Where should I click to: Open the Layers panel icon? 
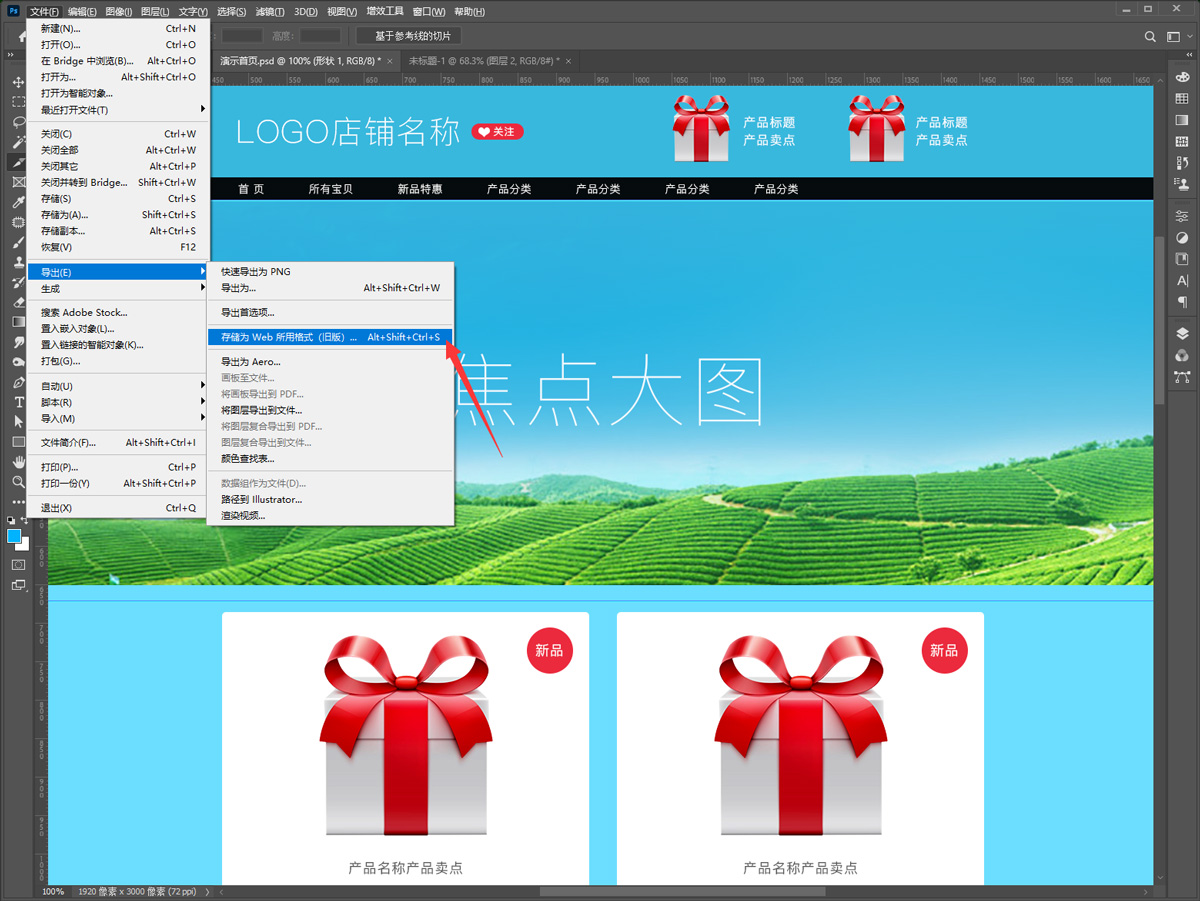[x=1182, y=334]
